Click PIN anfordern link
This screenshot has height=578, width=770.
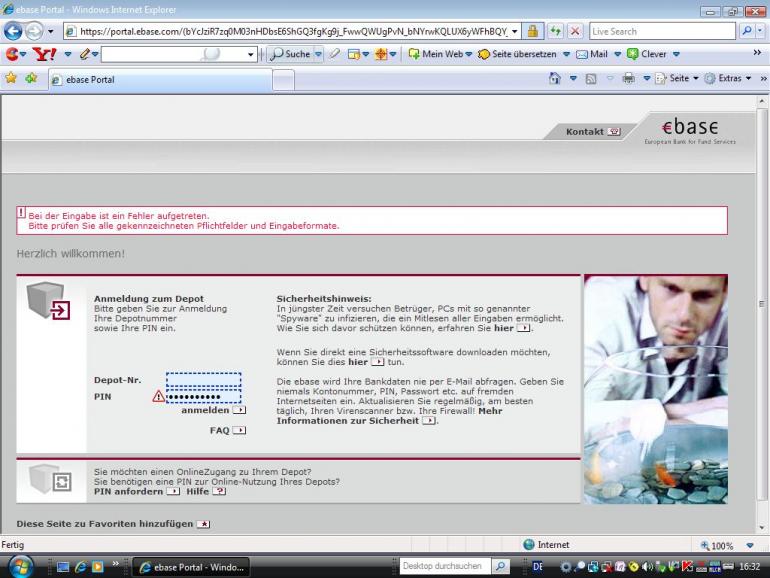pyautogui.click(x=137, y=492)
